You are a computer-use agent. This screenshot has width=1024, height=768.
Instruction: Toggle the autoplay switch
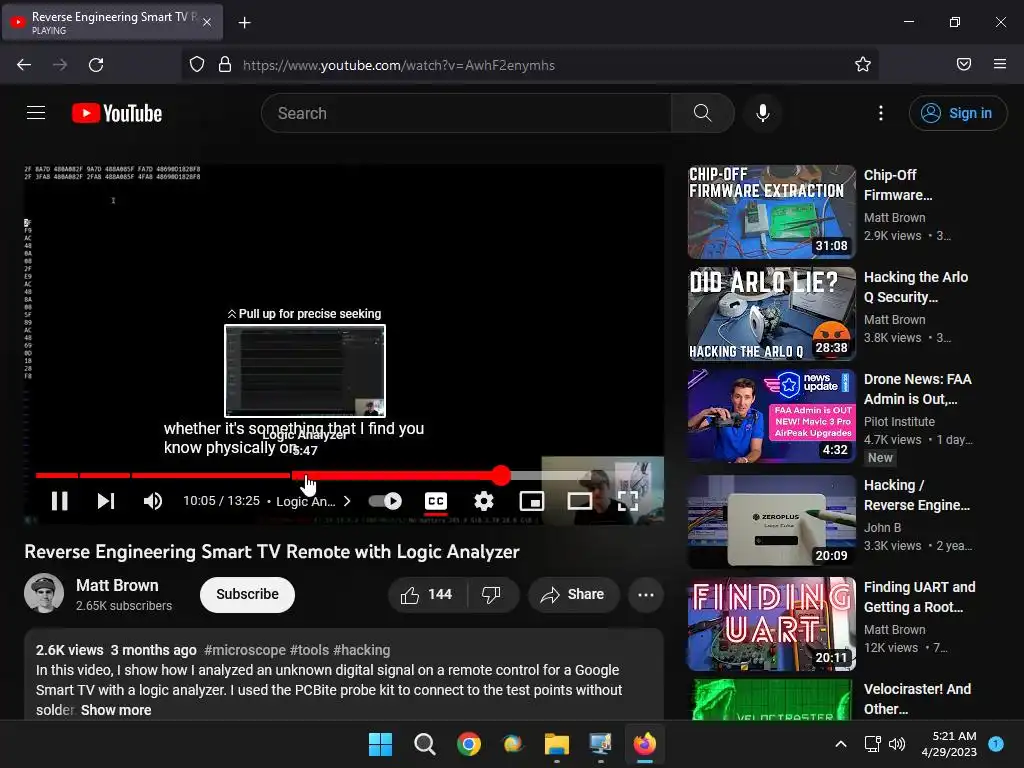(x=385, y=501)
